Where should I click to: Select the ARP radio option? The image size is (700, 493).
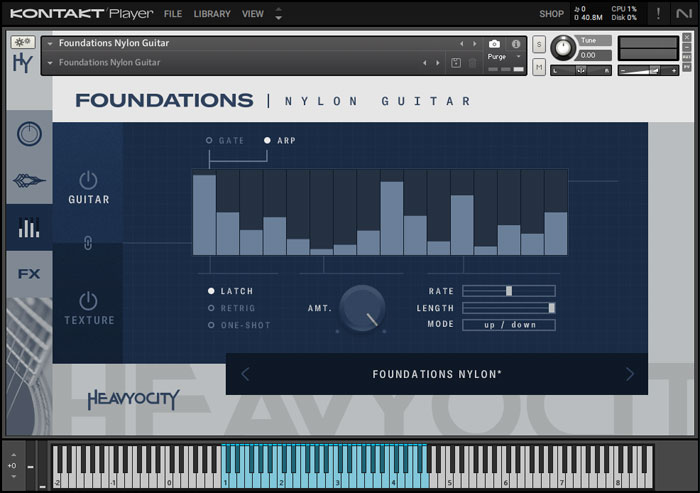click(x=267, y=140)
